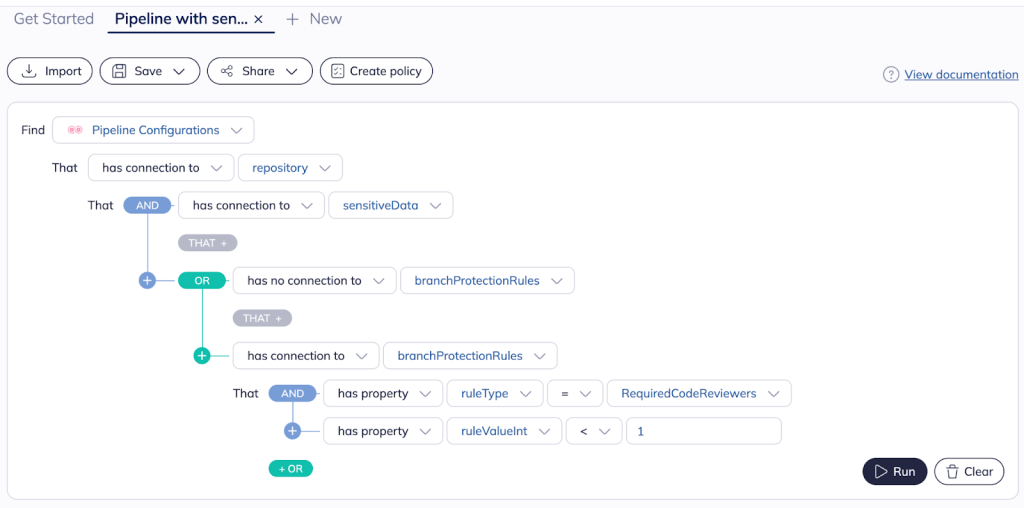Click the value input field containing 1
The image size is (1024, 508).
click(x=702, y=431)
